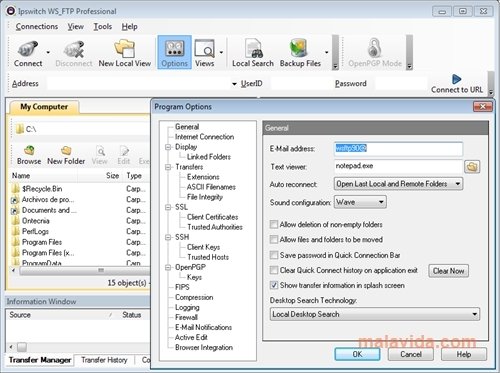Select the PerfLogs folder

[x=35, y=231]
